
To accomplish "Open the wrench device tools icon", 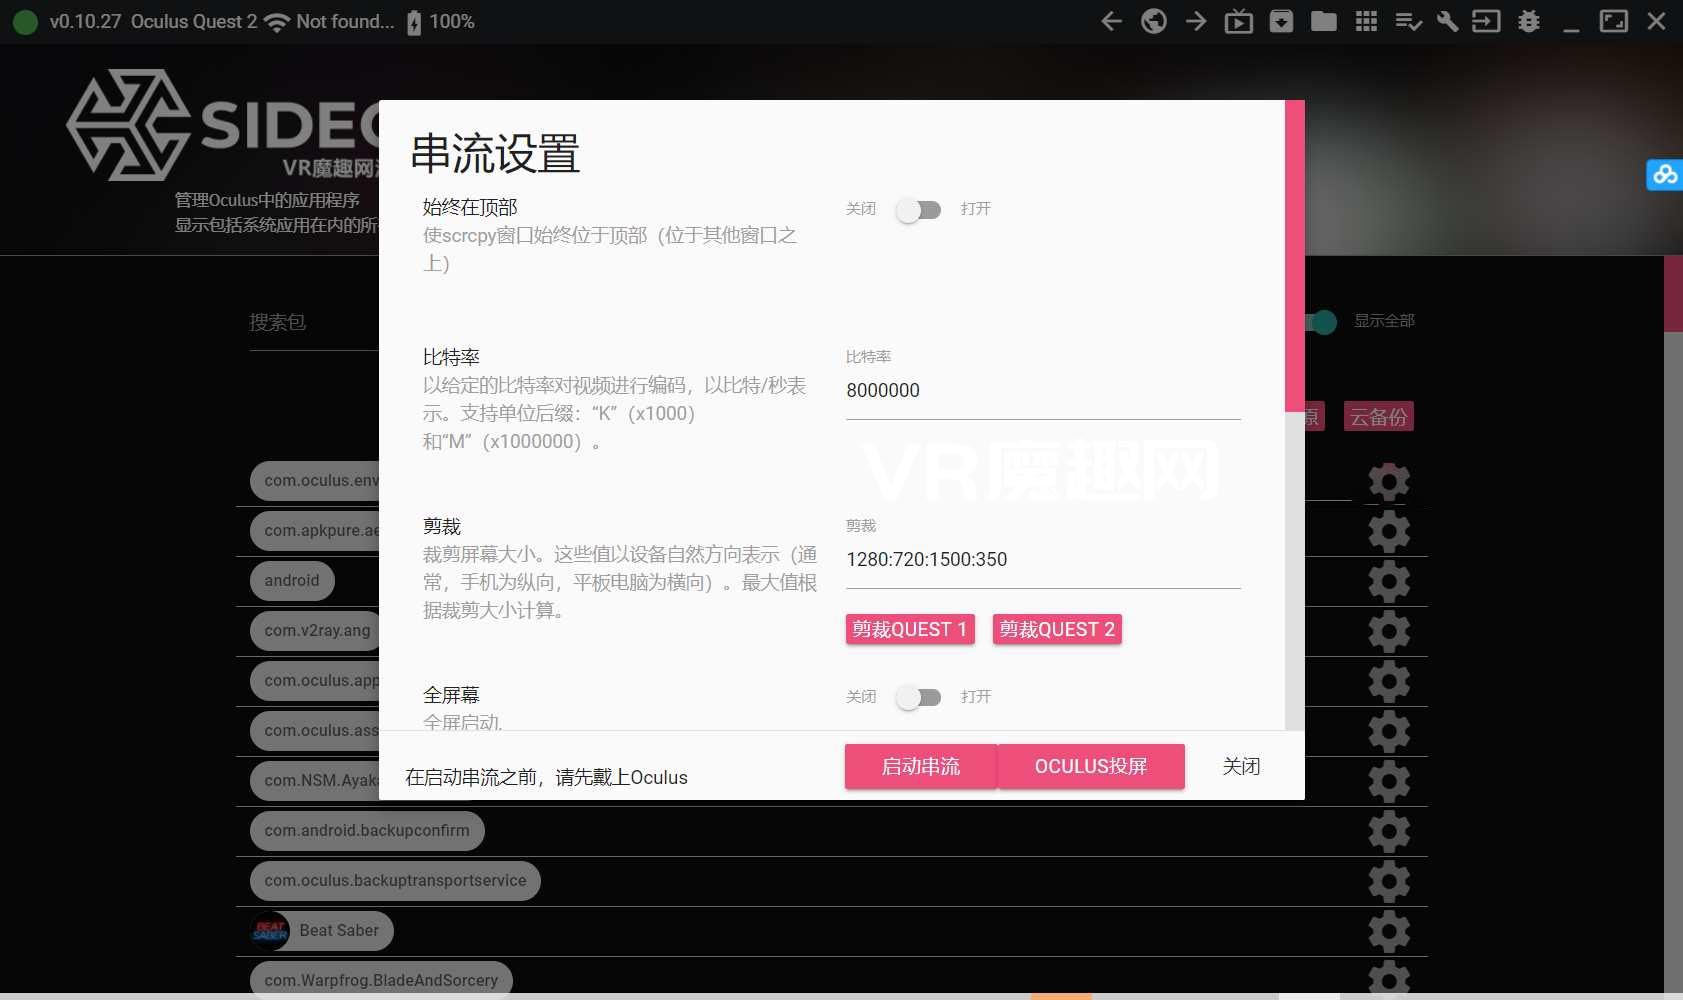I will pos(1447,21).
